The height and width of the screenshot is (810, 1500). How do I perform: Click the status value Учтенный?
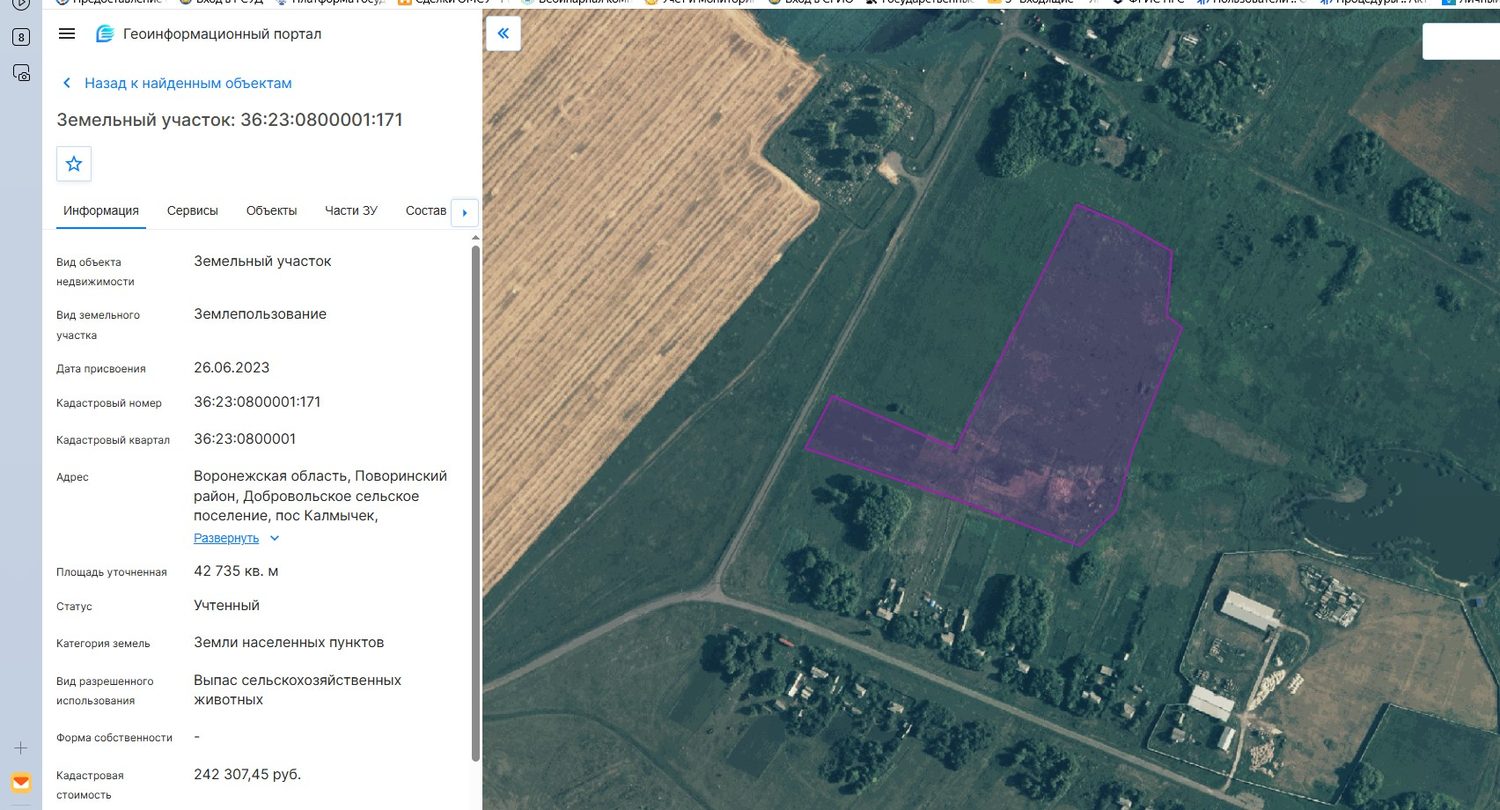tap(227, 605)
